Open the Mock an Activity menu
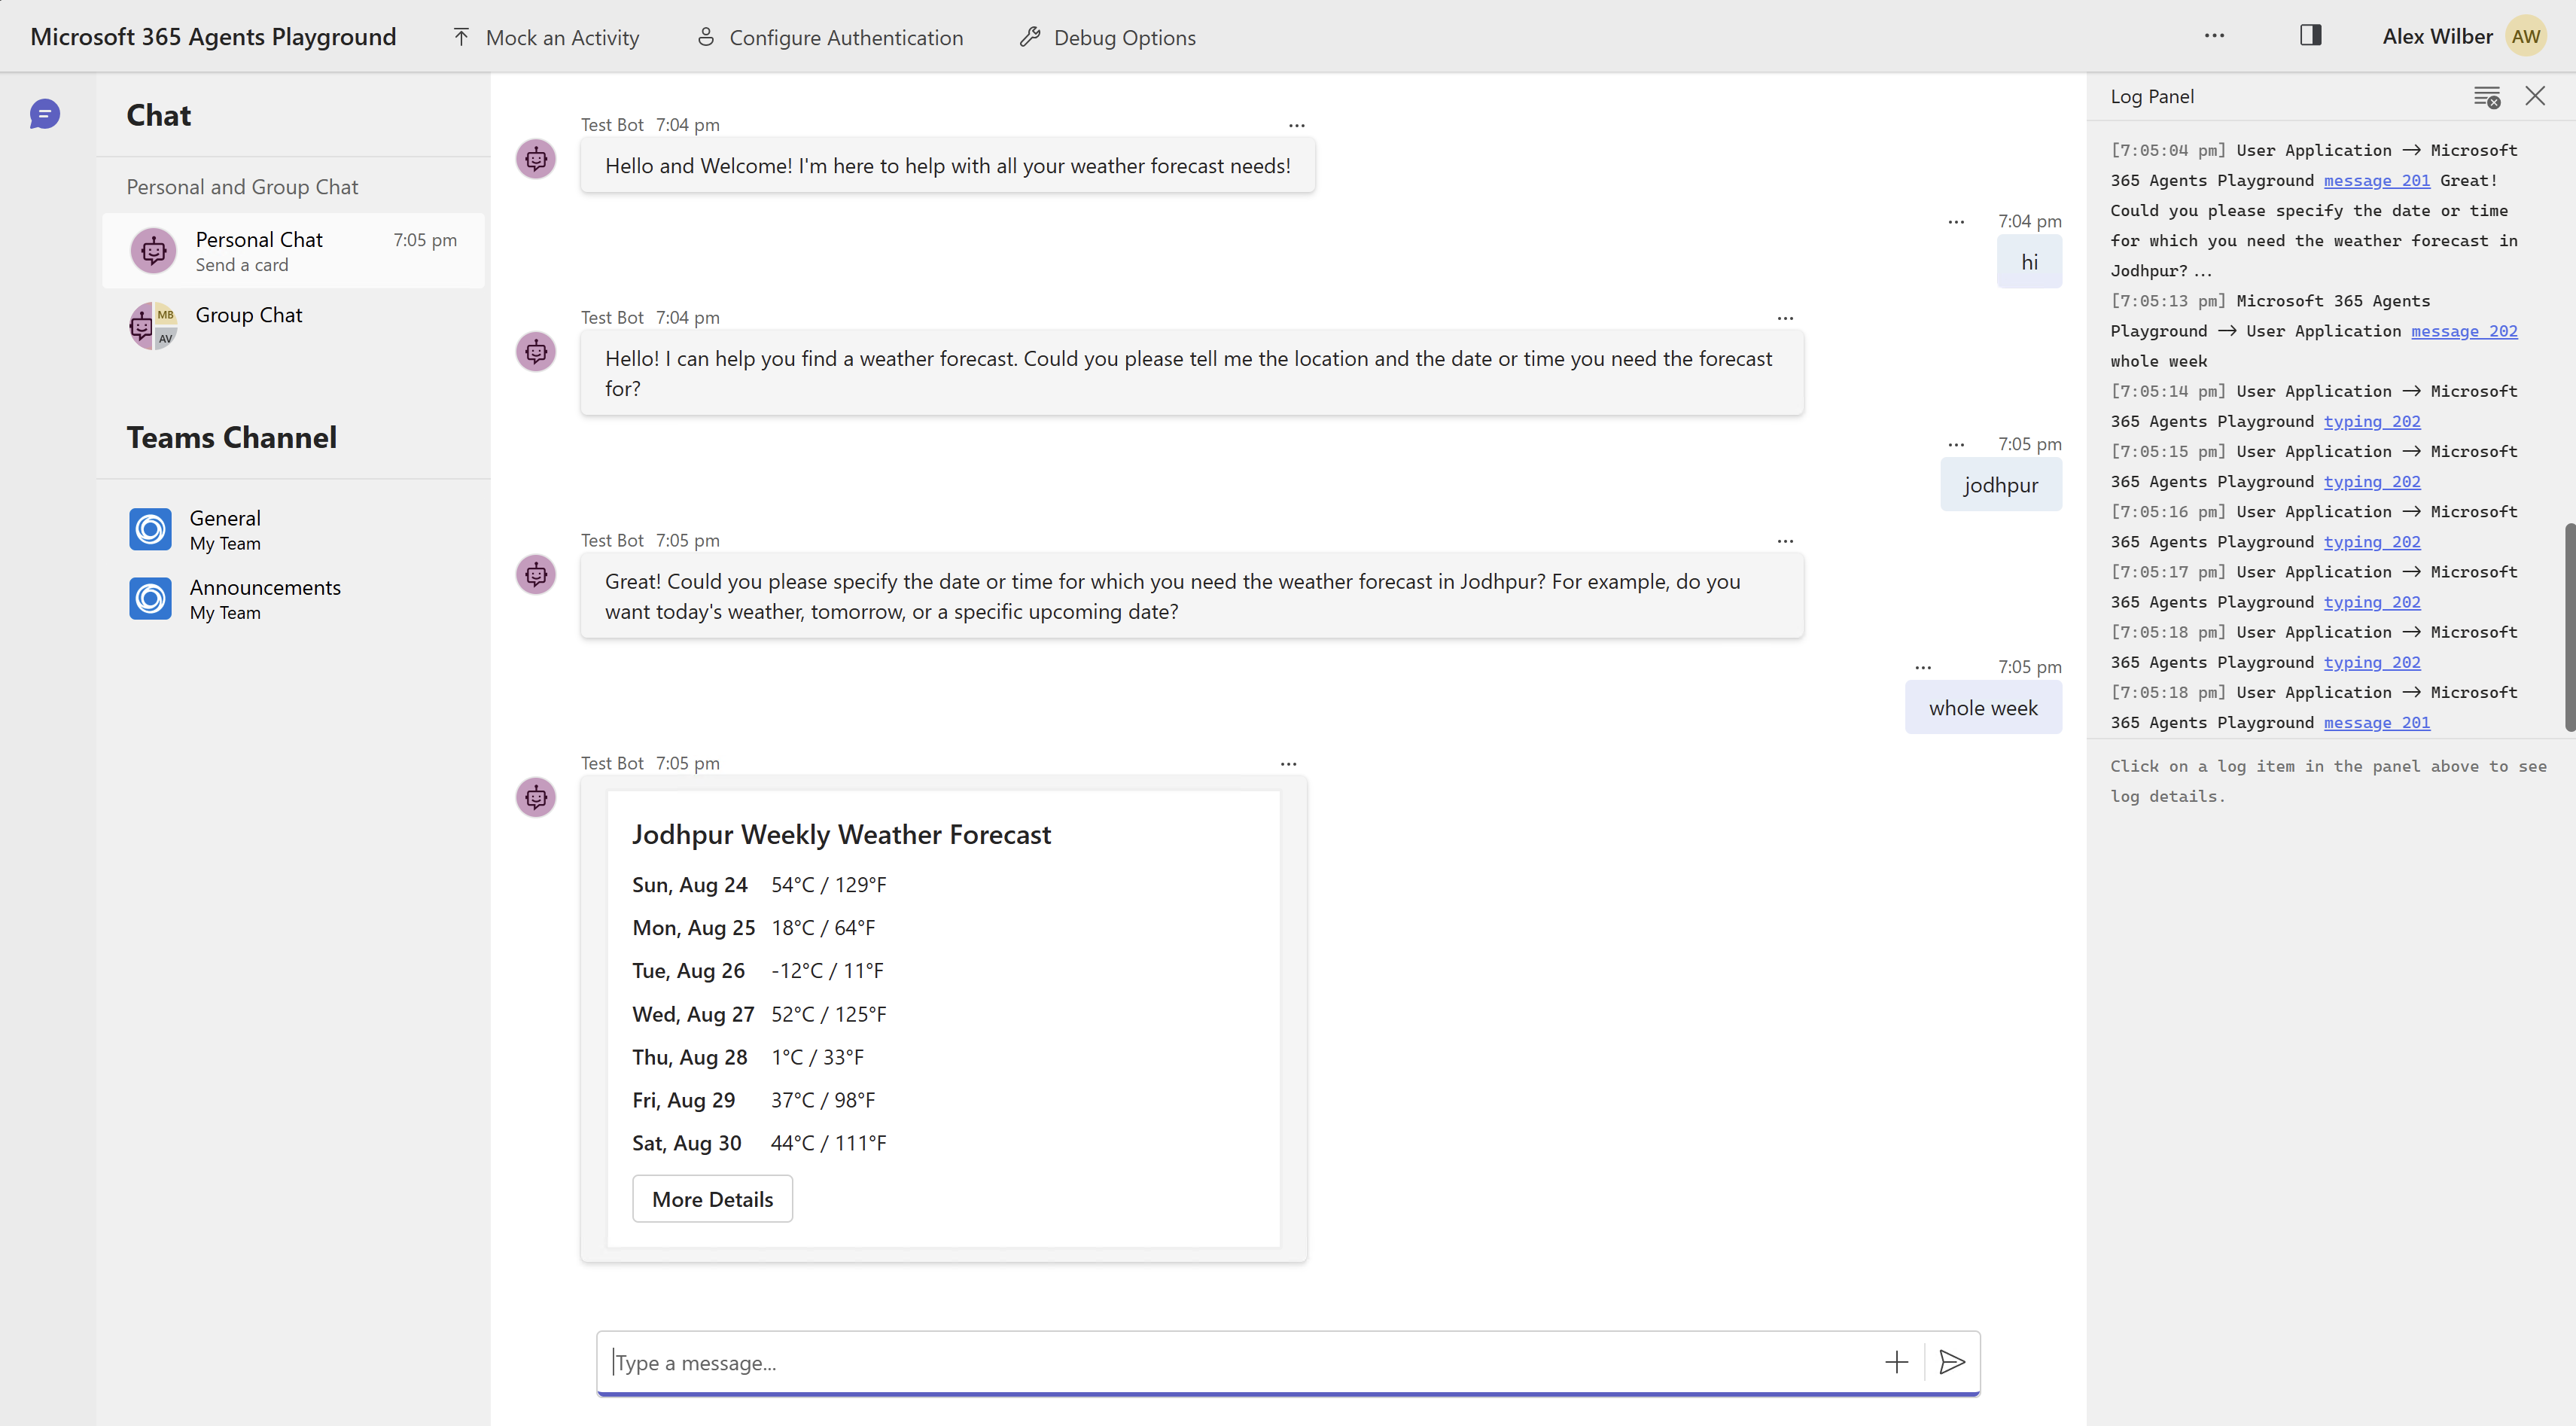This screenshot has height=1426, width=2576. click(x=545, y=37)
